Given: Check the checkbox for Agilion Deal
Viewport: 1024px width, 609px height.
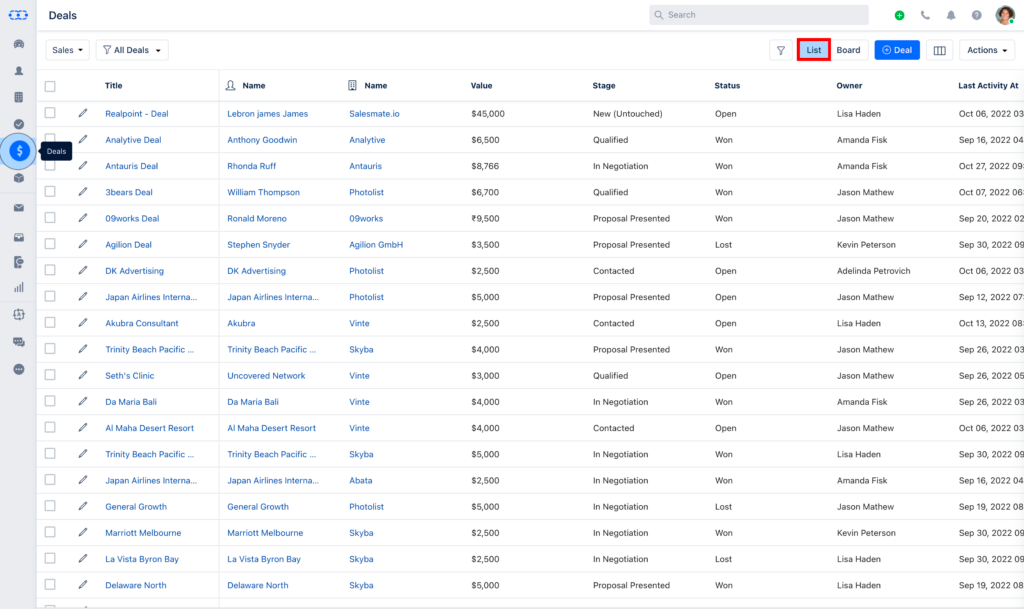Looking at the screenshot, I should [x=49, y=244].
